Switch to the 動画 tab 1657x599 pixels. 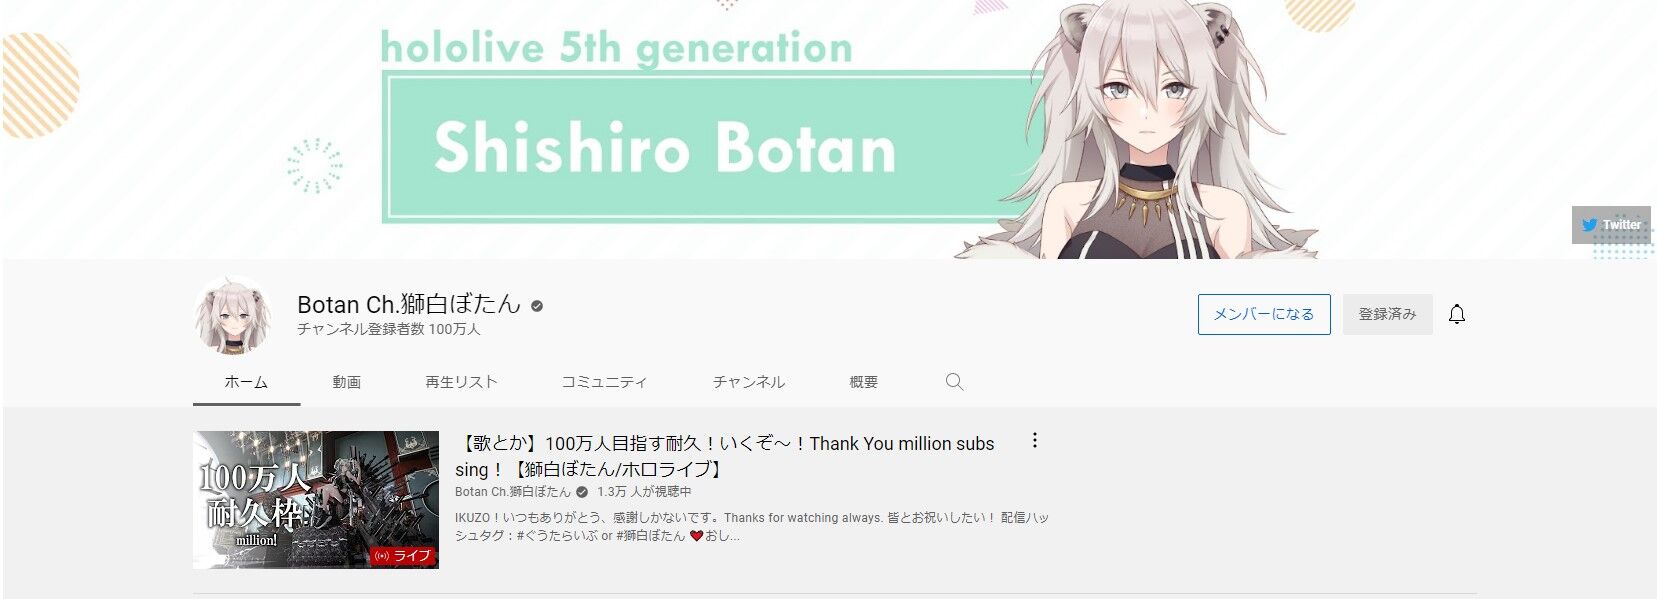(x=347, y=382)
